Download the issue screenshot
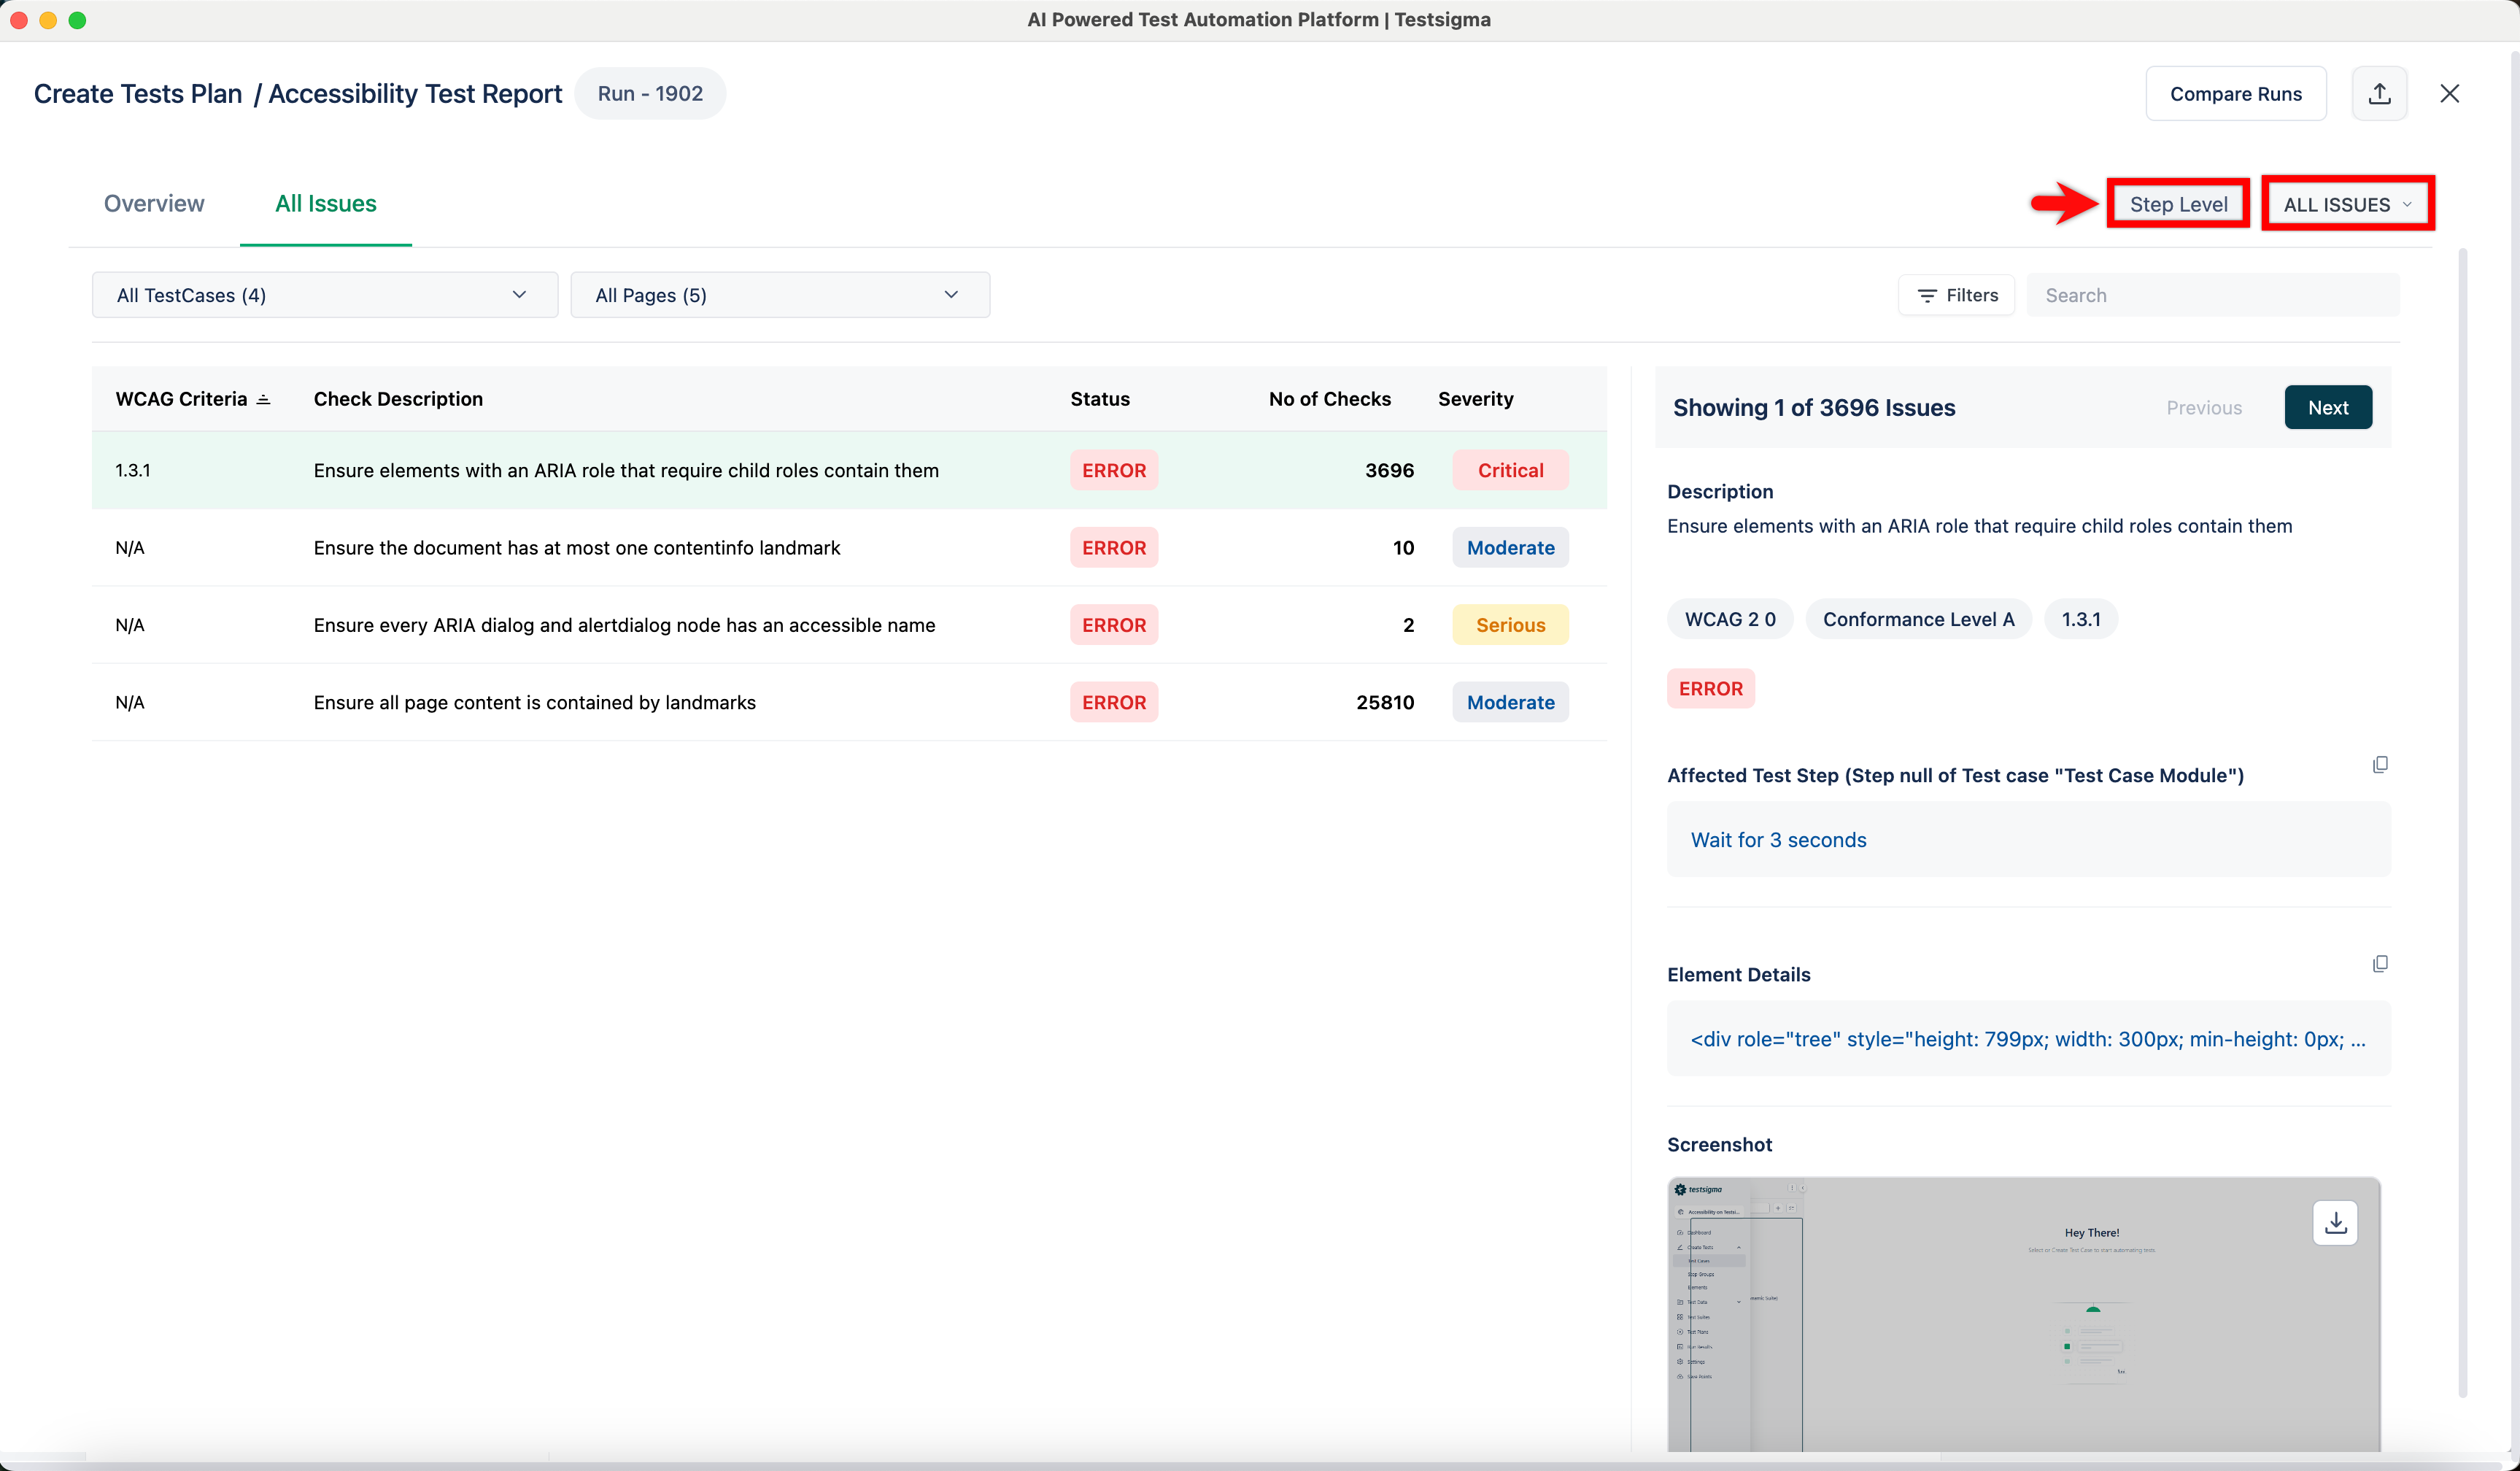Screen dimensions: 2520x1471 [x=2335, y=1222]
